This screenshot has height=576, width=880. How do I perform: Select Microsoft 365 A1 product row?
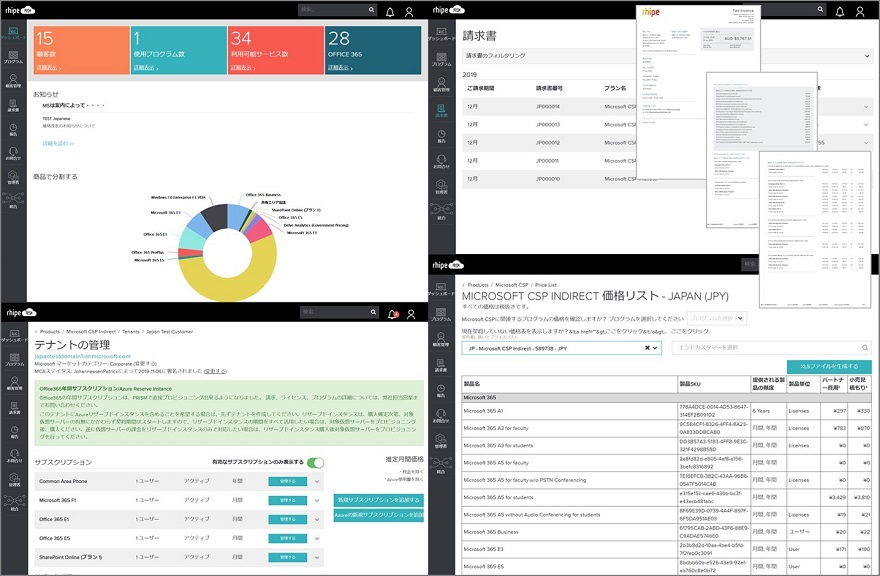666,411
